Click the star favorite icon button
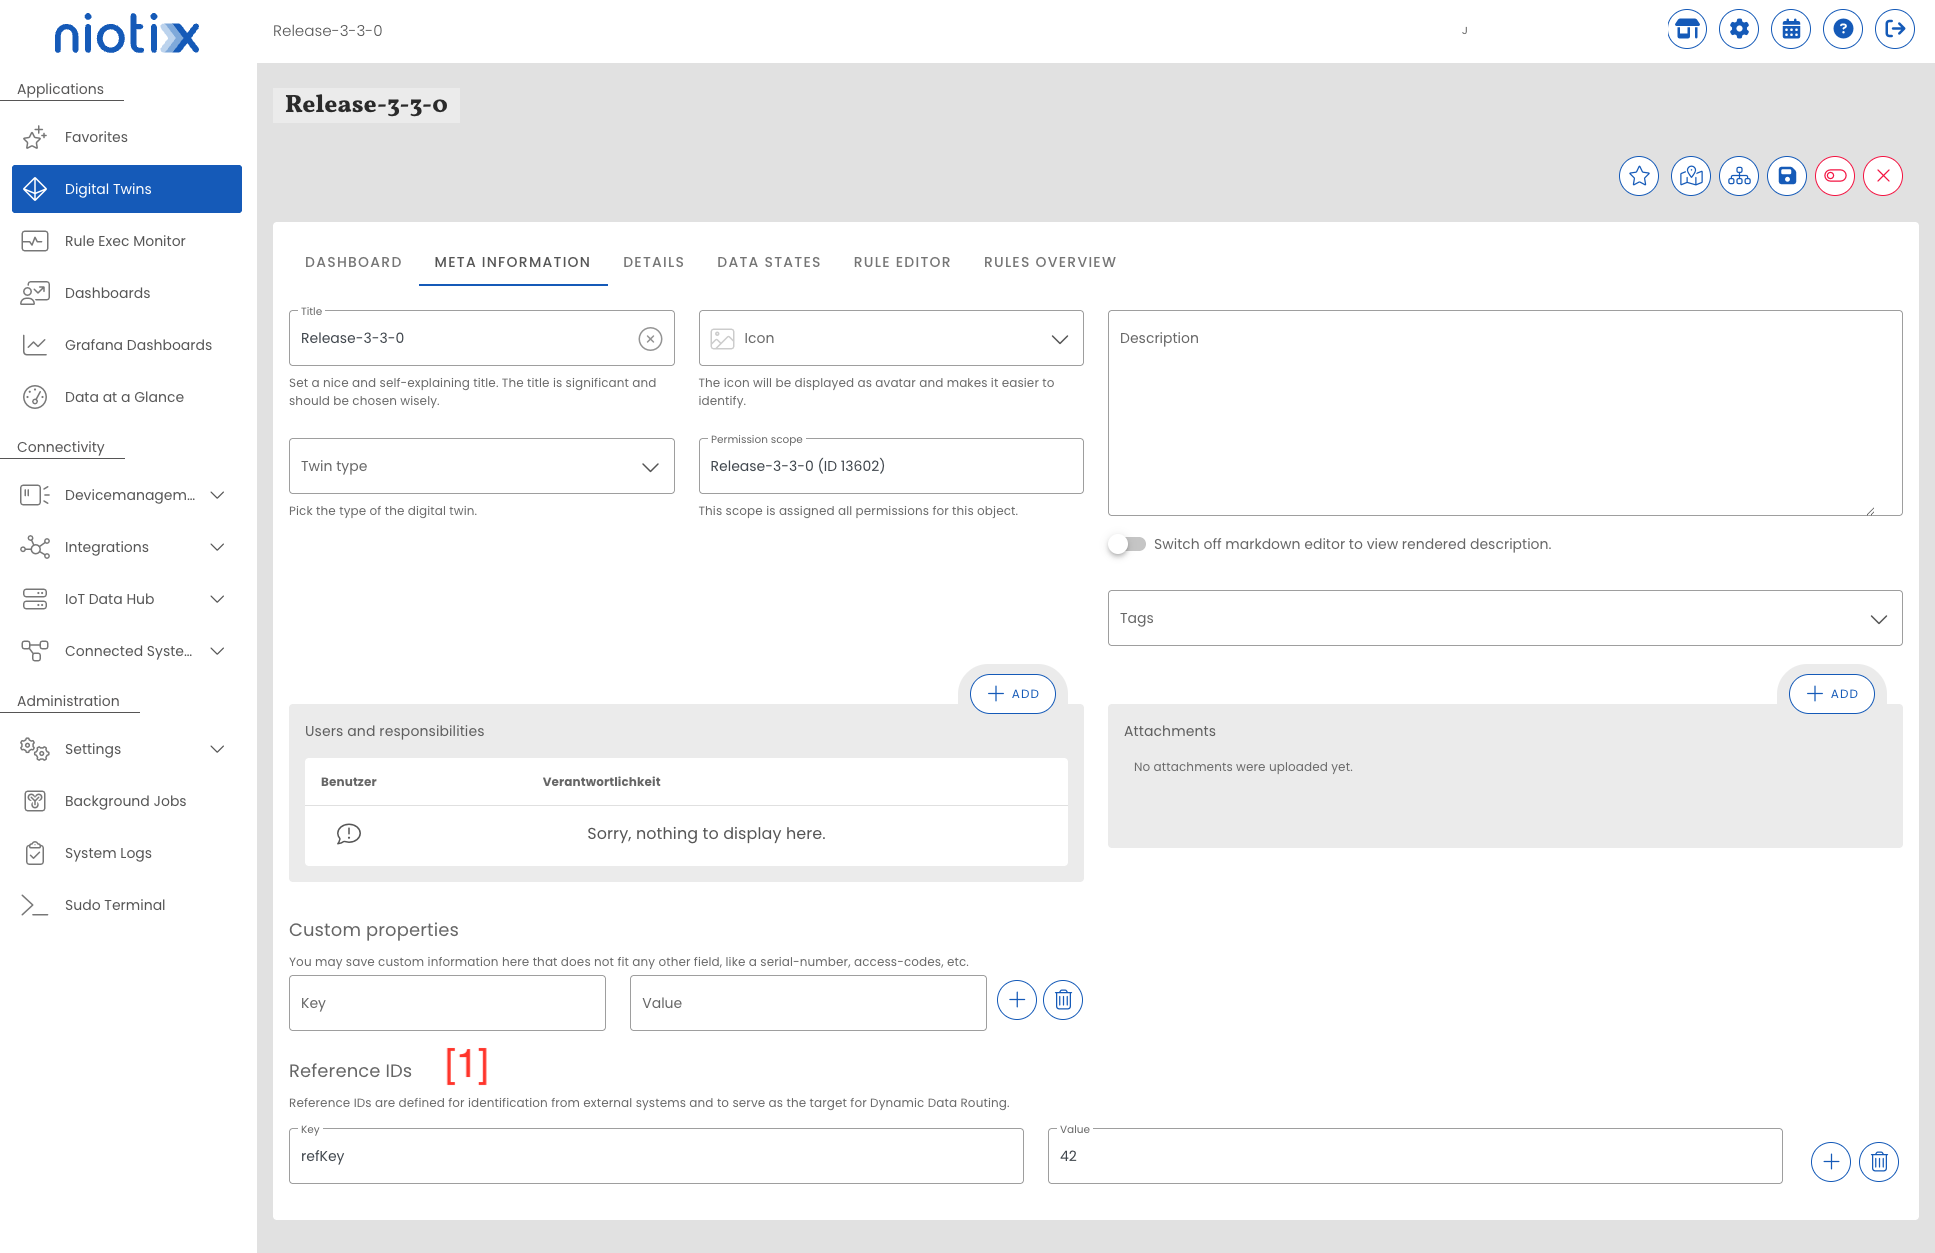The height and width of the screenshot is (1253, 1935). (x=1638, y=177)
